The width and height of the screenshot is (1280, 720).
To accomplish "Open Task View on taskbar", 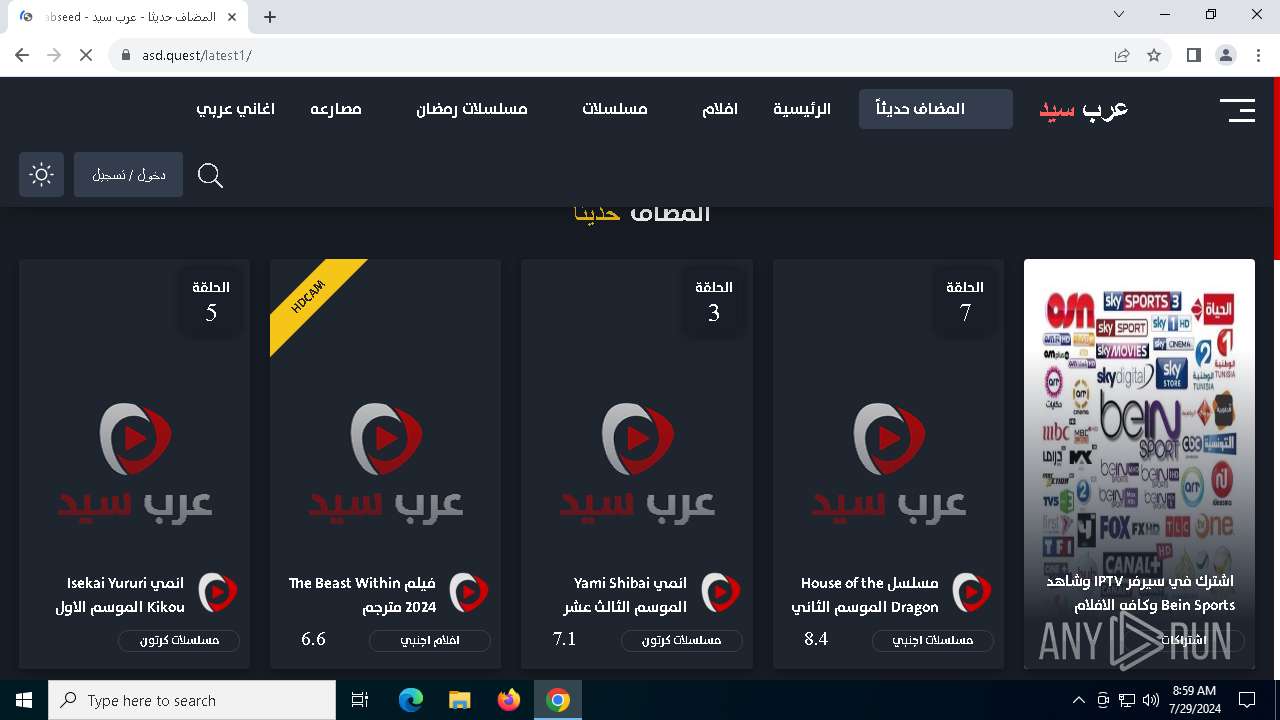I will [360, 700].
